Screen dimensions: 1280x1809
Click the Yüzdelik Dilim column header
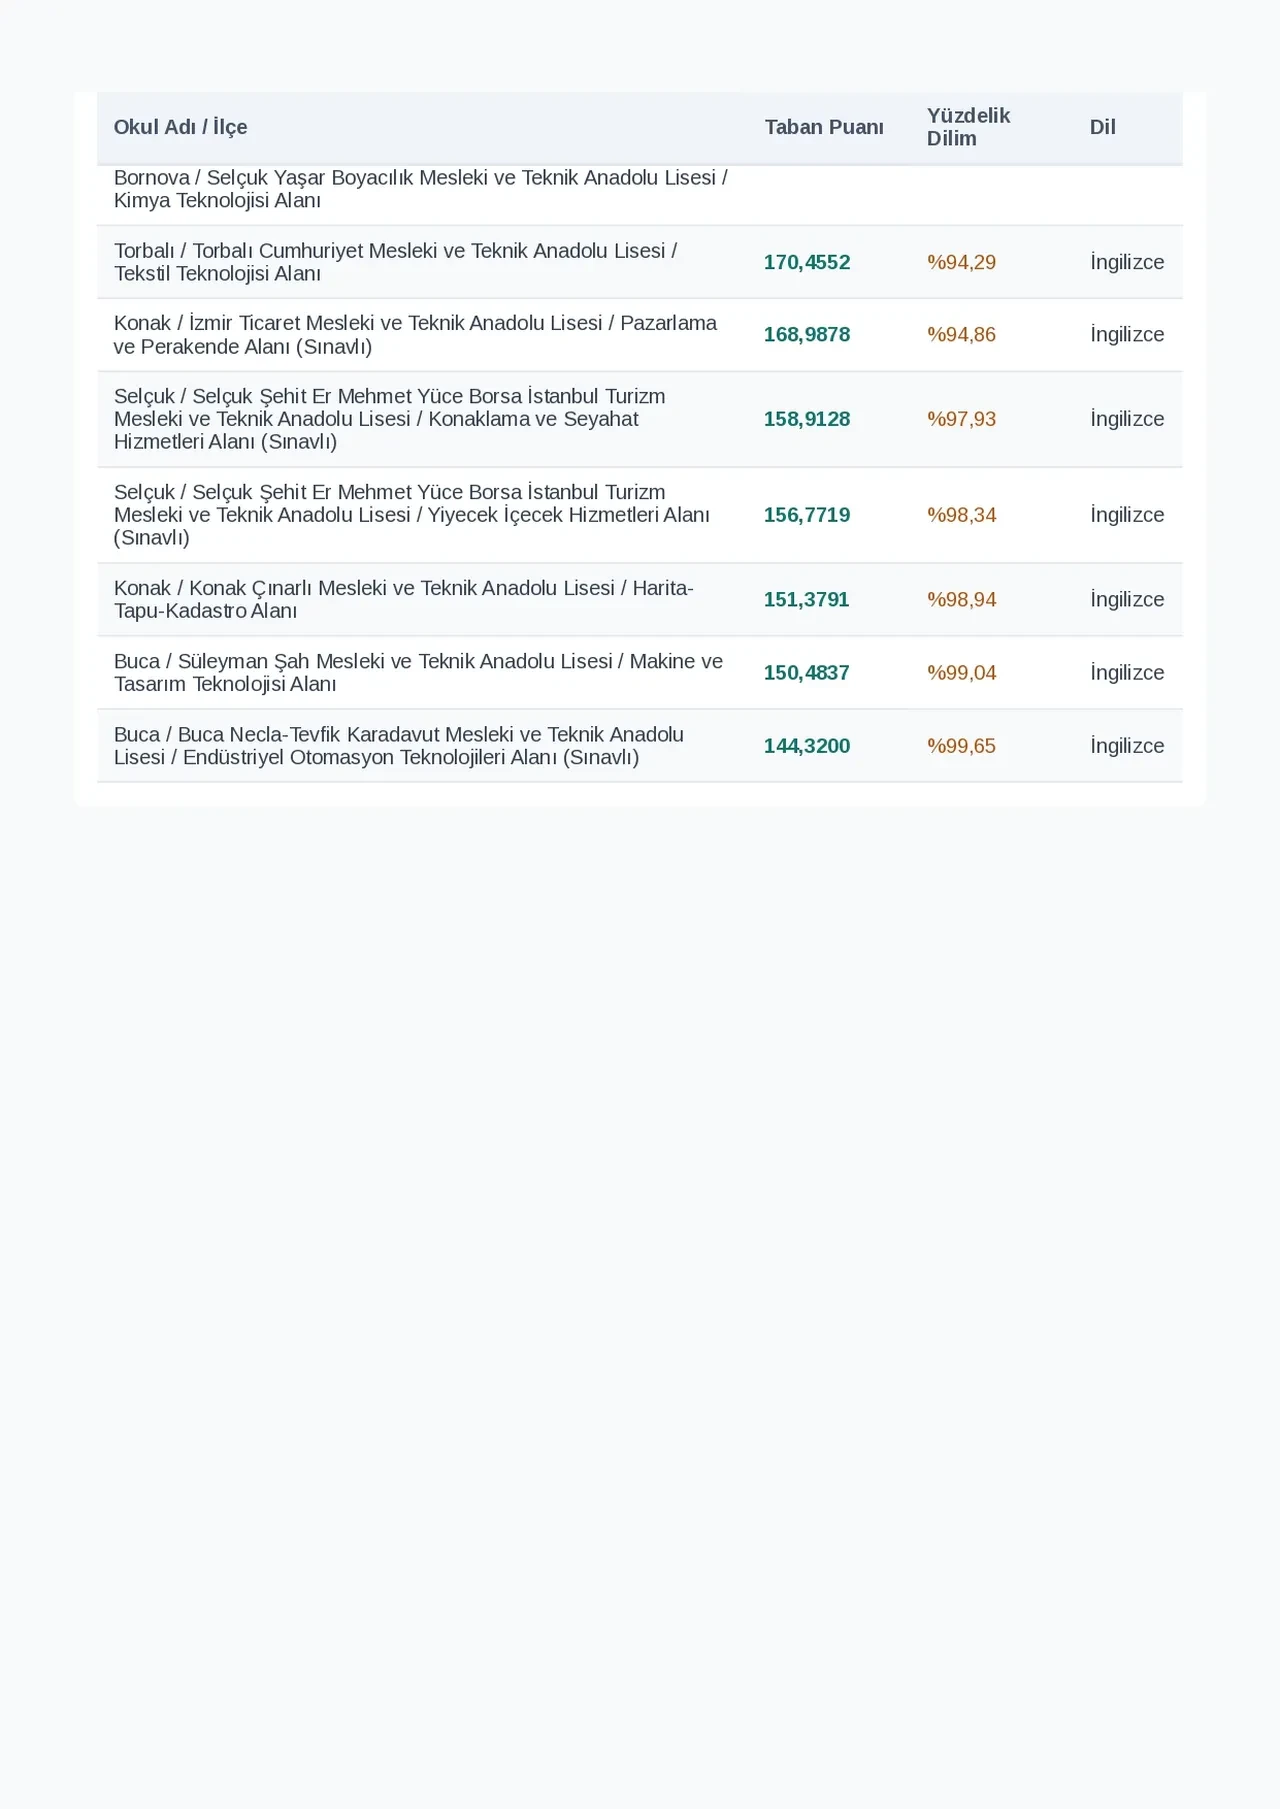pyautogui.click(x=968, y=127)
